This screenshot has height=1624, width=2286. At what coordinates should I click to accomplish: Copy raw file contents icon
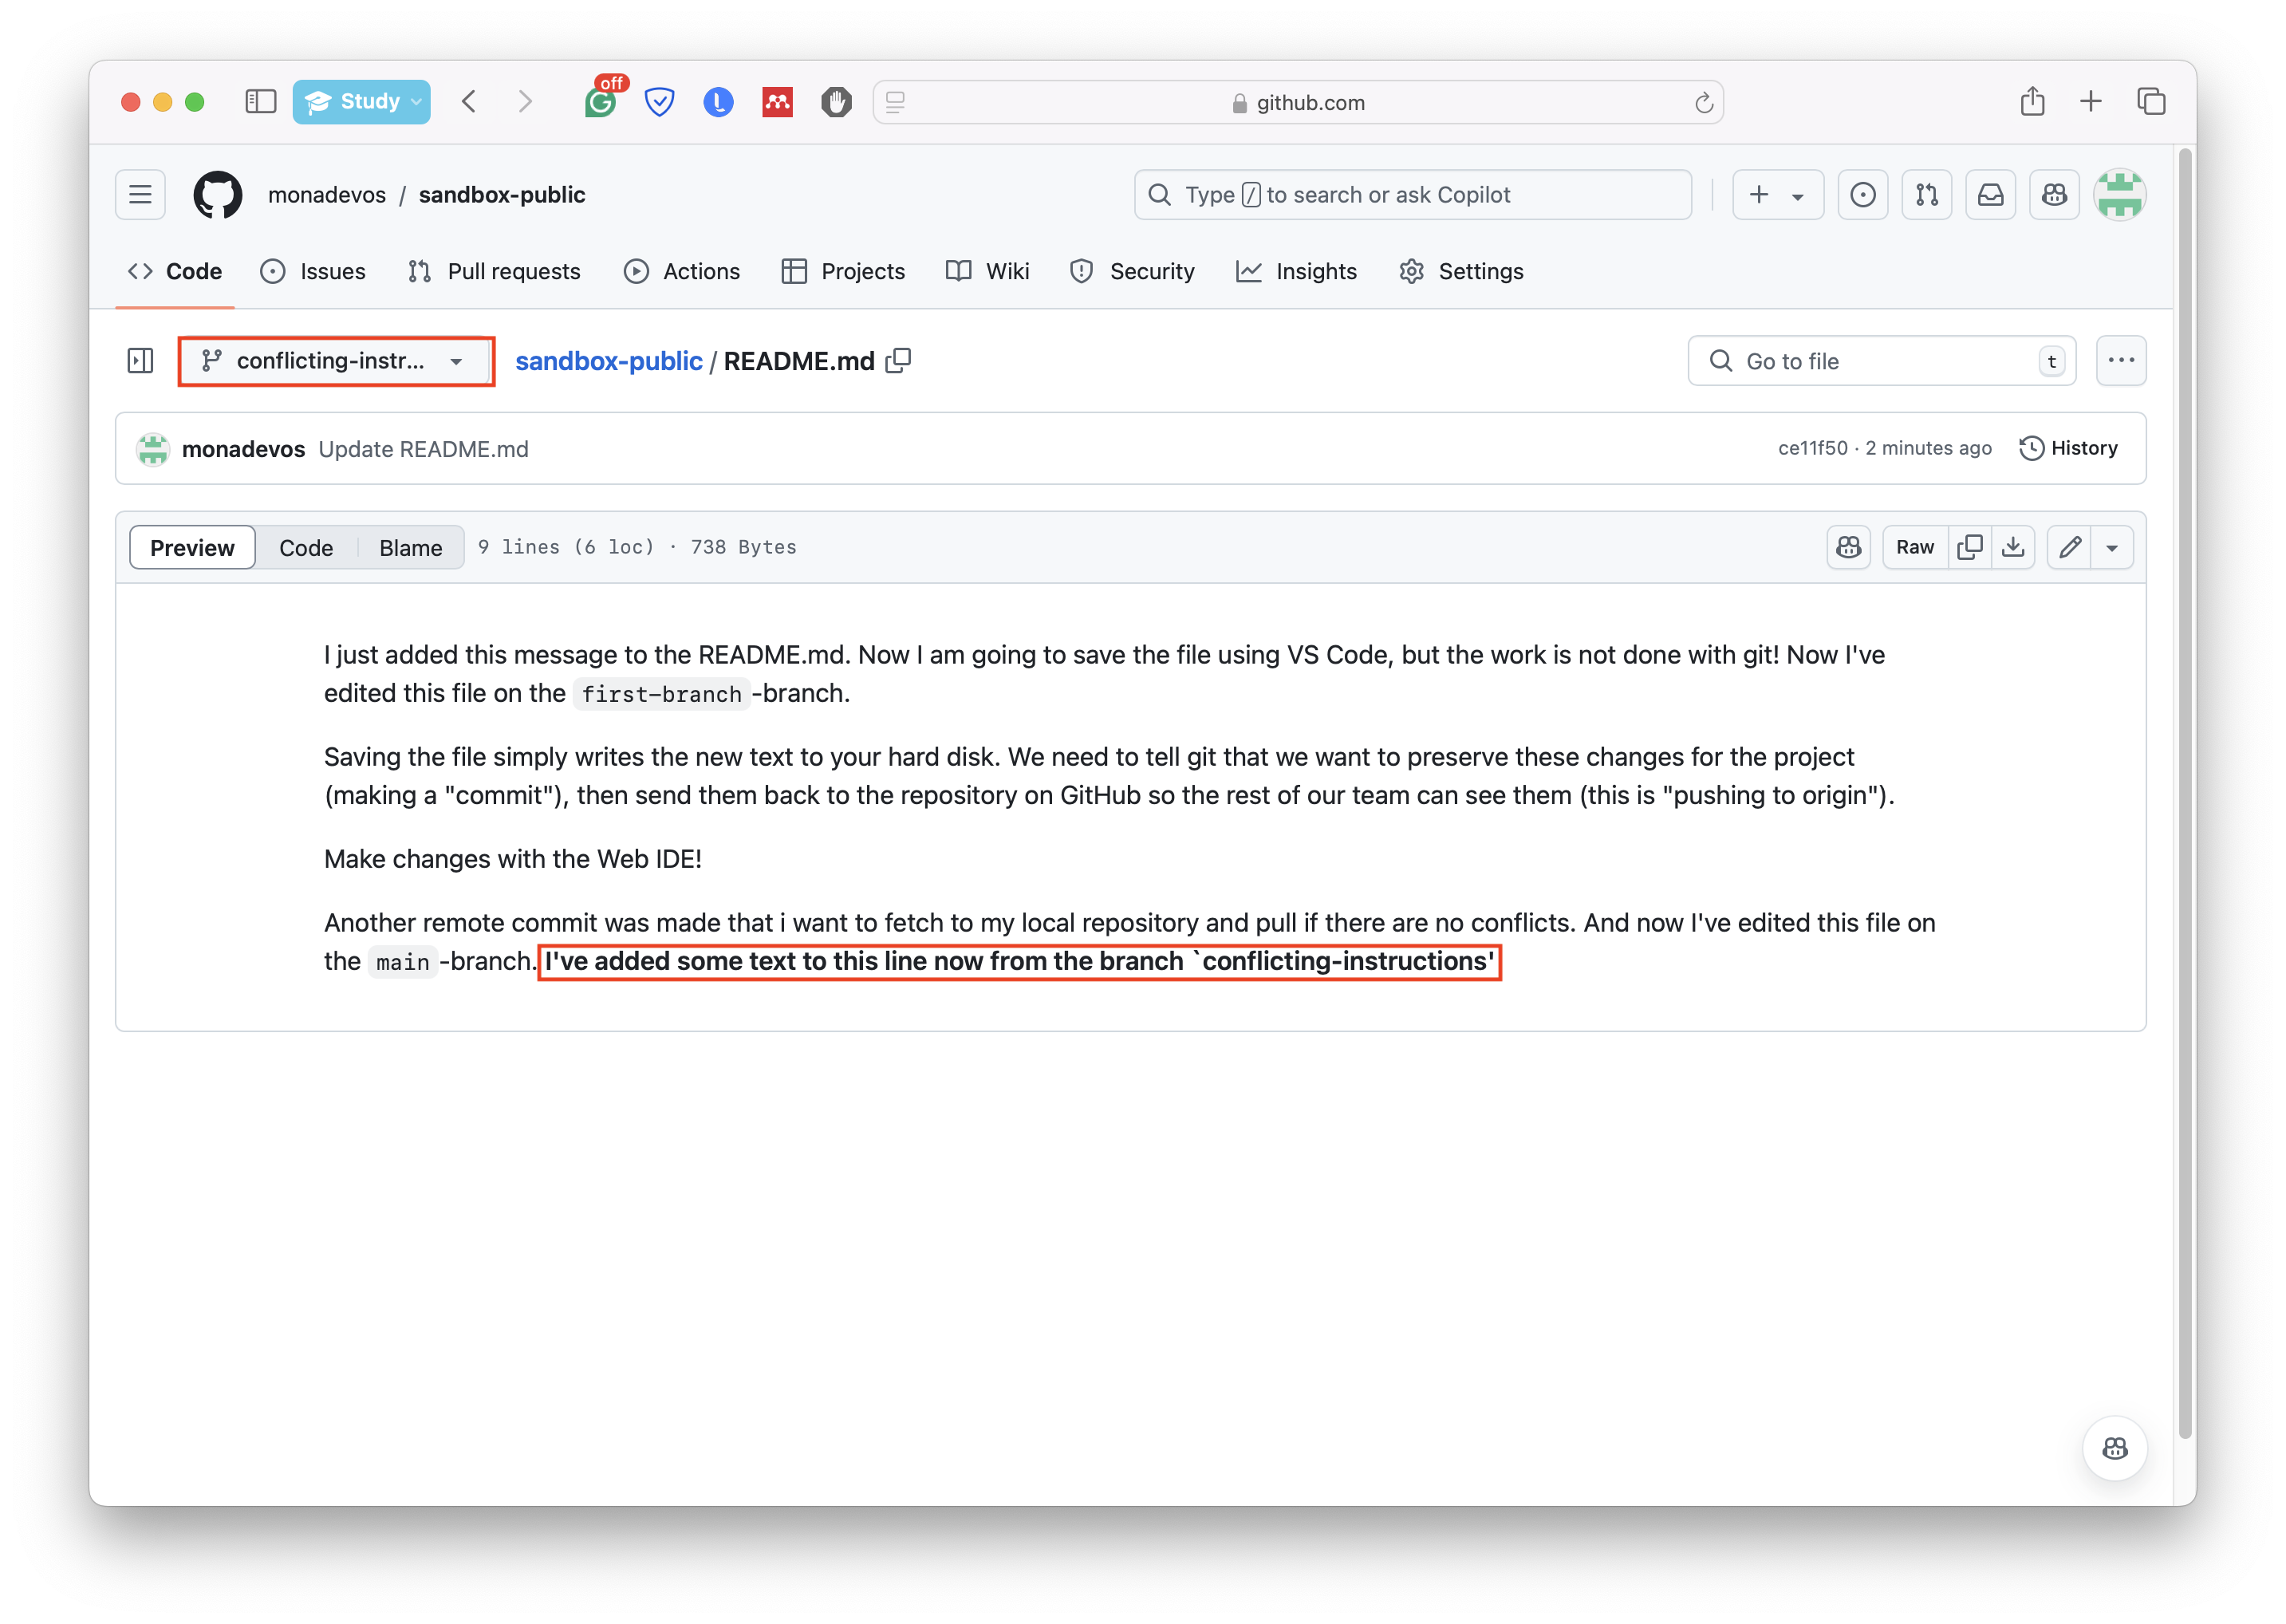1969,547
